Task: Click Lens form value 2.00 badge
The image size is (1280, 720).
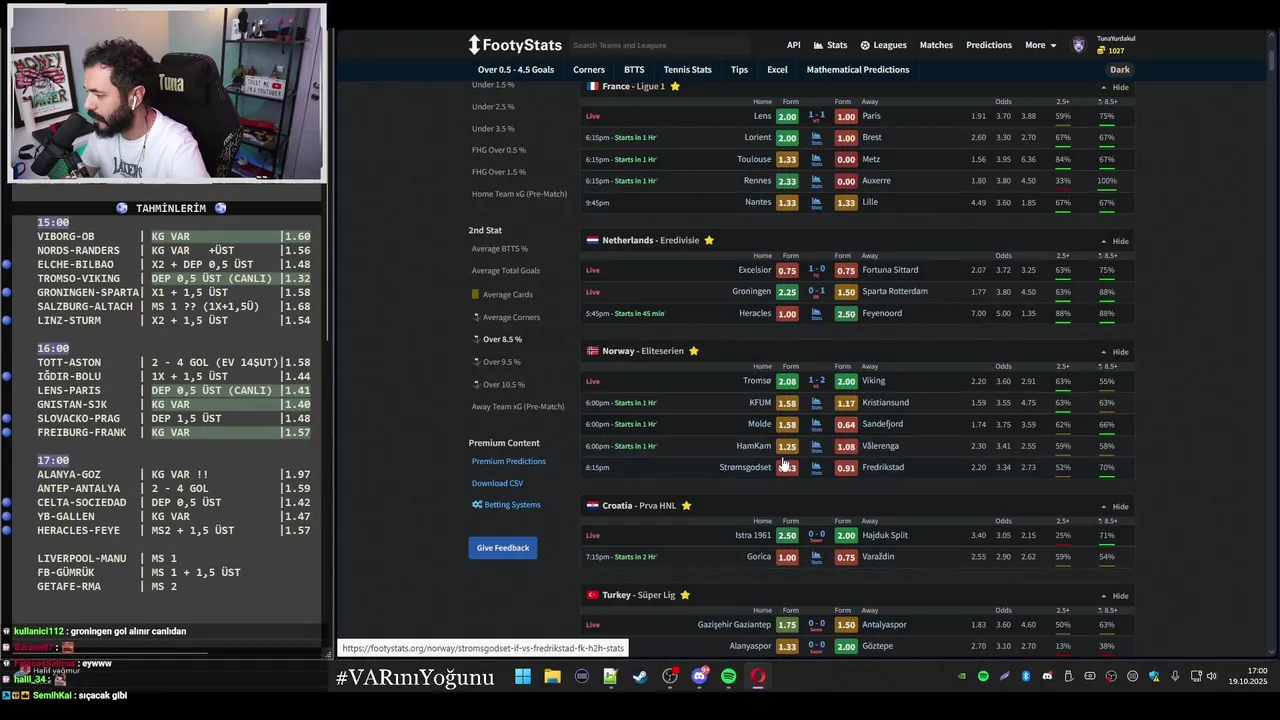Action: point(787,117)
